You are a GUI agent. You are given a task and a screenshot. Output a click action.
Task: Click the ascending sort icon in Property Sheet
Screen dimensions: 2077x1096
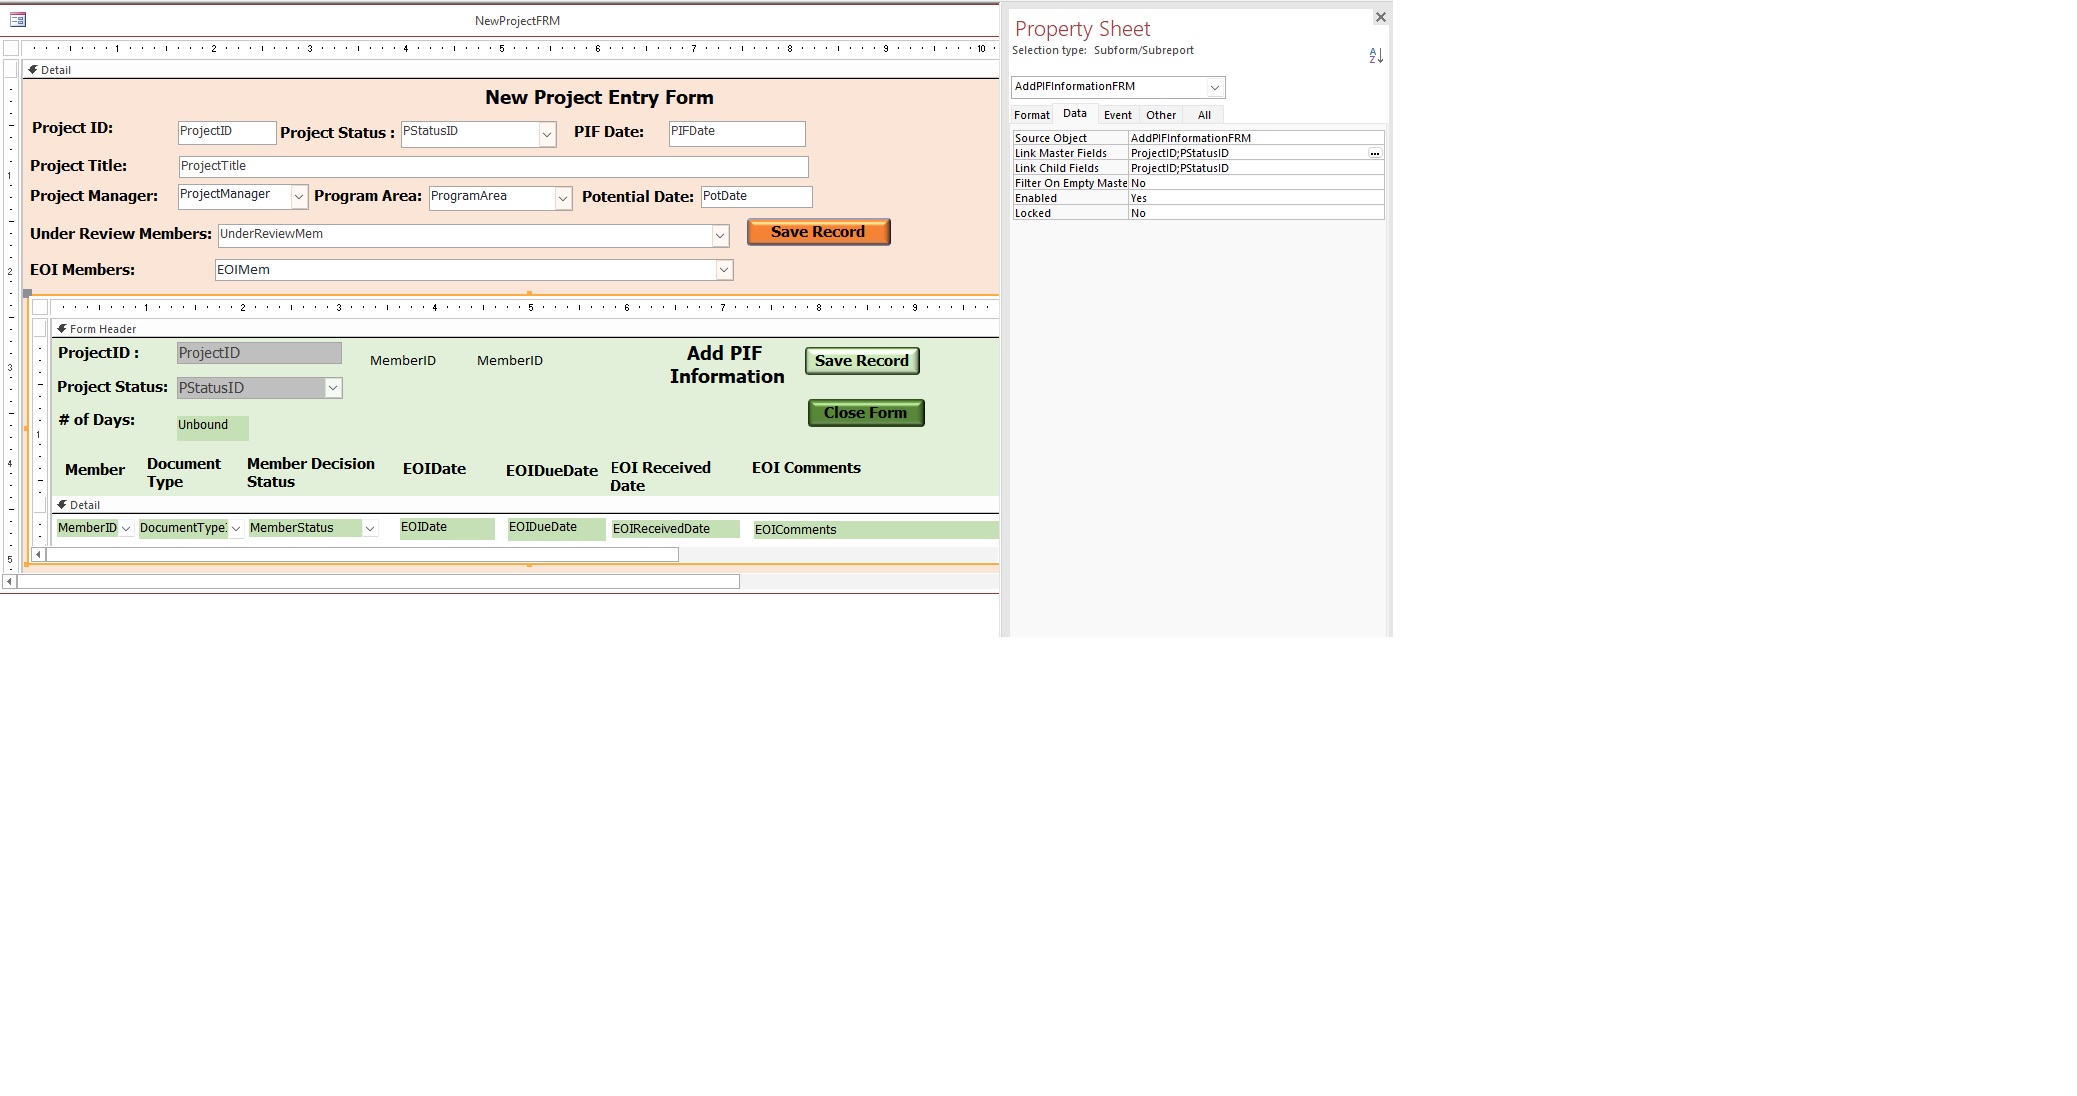(1376, 55)
